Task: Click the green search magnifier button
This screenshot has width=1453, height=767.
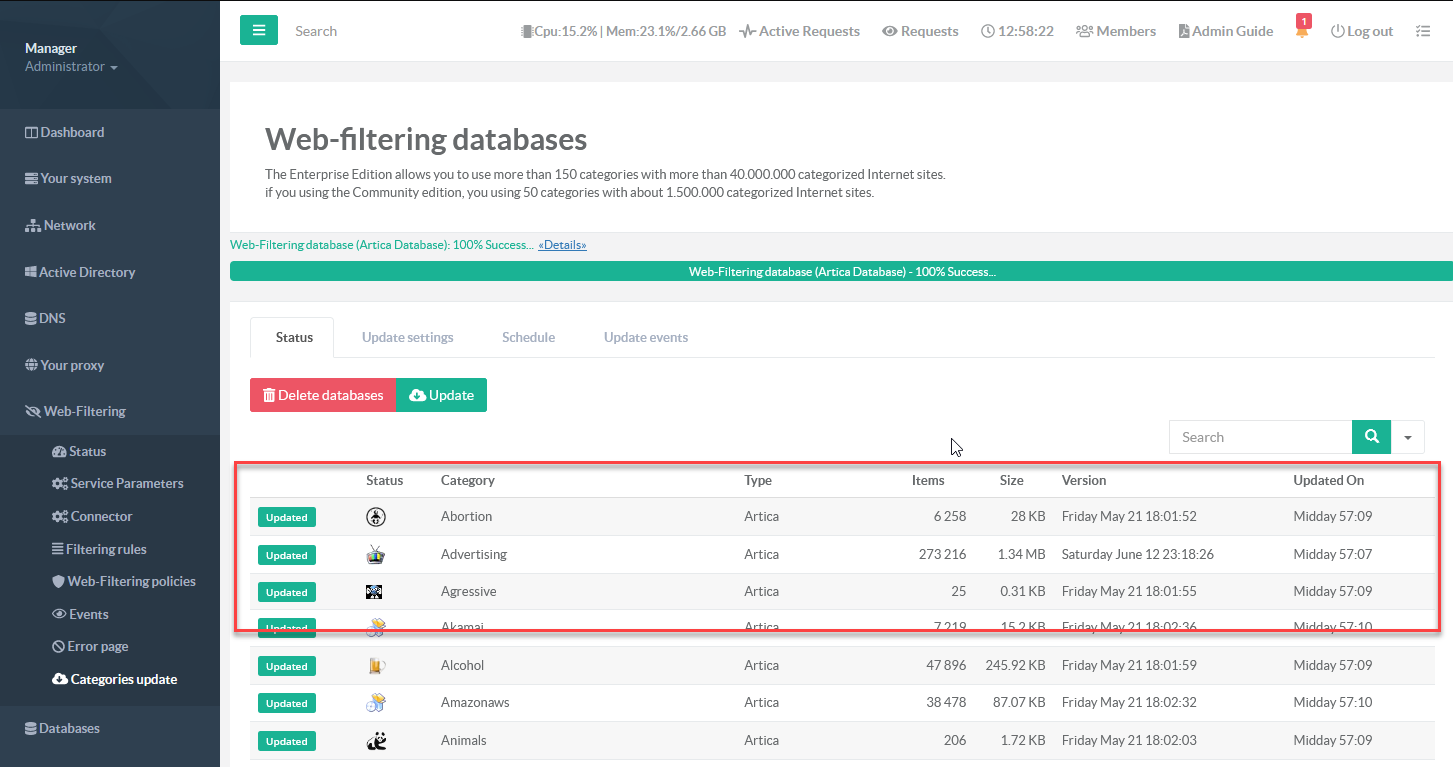Action: (1371, 437)
